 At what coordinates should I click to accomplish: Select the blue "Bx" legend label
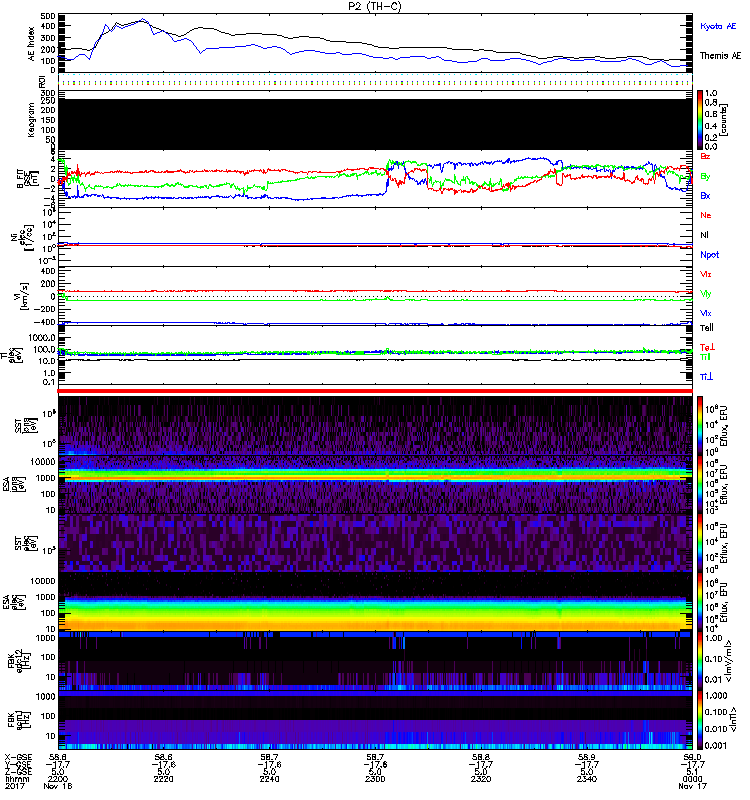[x=705, y=195]
